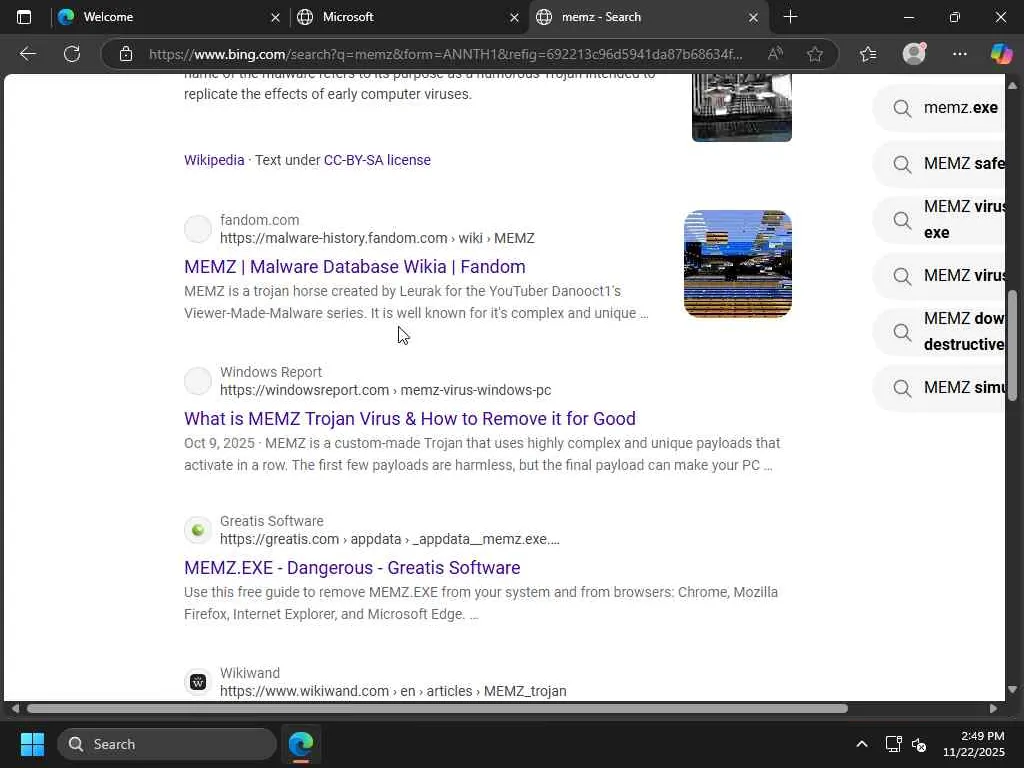Open the CC-BY-SA license link
Screen dimensions: 1024x768
tap(377, 160)
